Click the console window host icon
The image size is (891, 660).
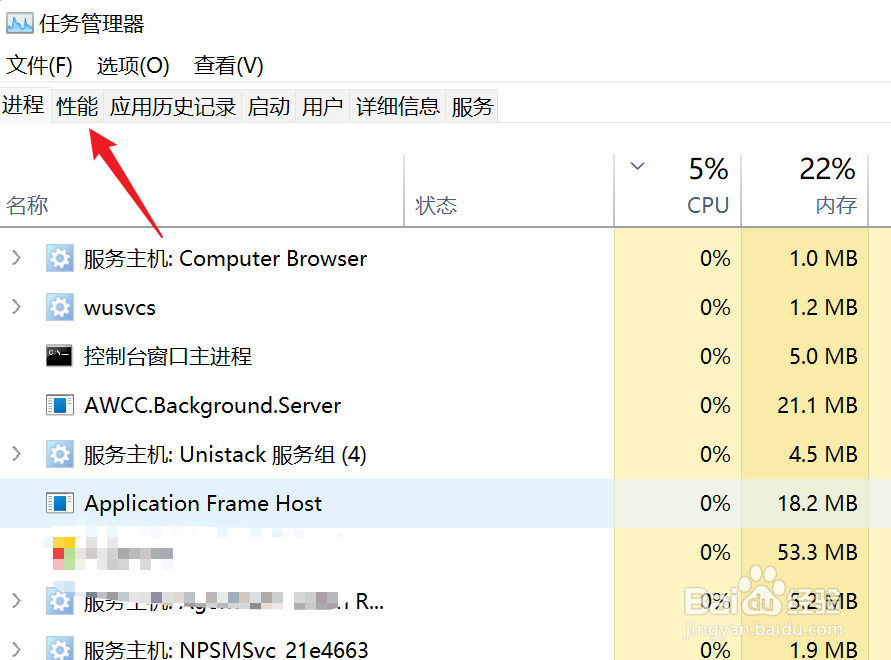click(x=60, y=356)
